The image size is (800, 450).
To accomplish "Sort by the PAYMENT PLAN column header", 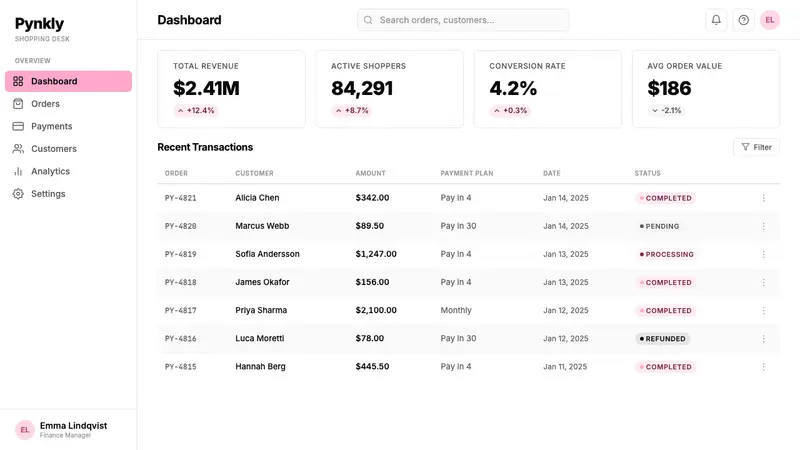I will pyautogui.click(x=467, y=173).
